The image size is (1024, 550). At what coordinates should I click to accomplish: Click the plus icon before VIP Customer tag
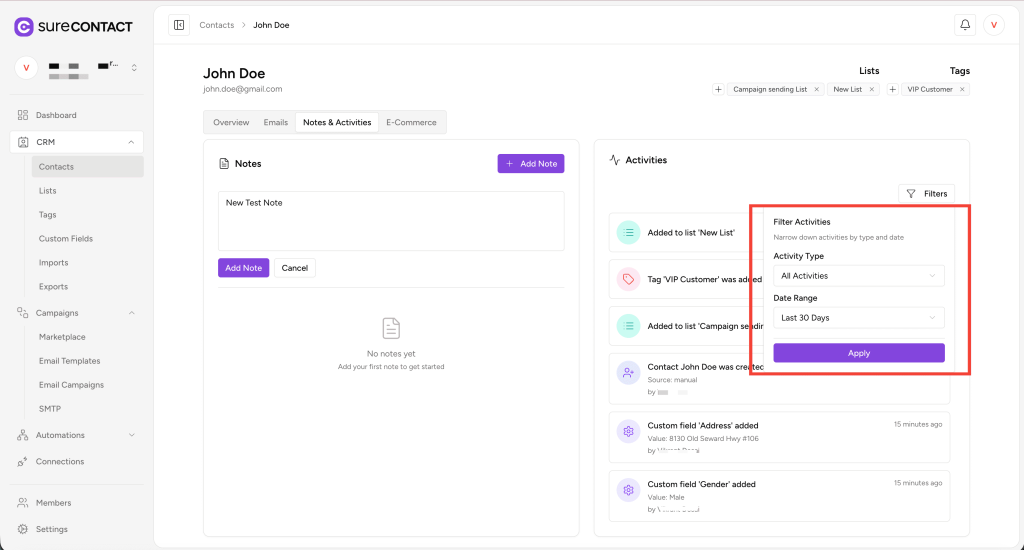pos(892,89)
